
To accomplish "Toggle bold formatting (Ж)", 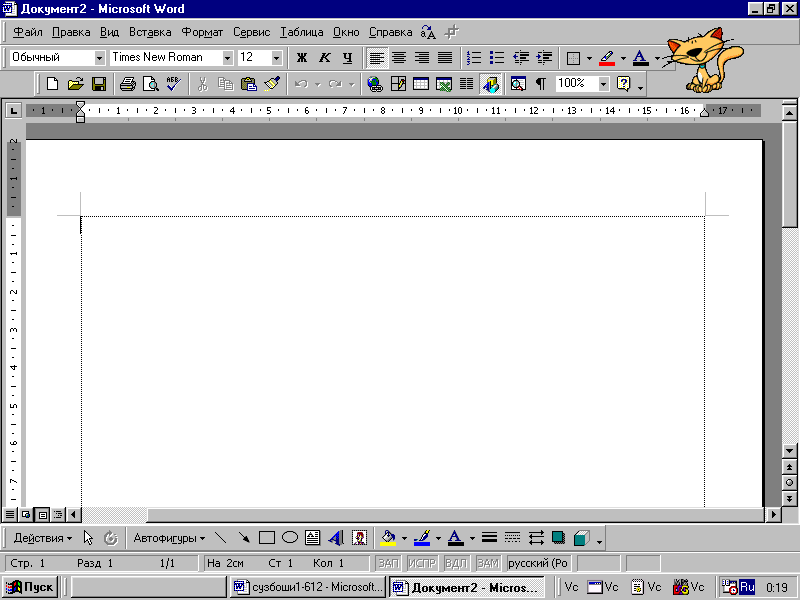I will [302, 58].
